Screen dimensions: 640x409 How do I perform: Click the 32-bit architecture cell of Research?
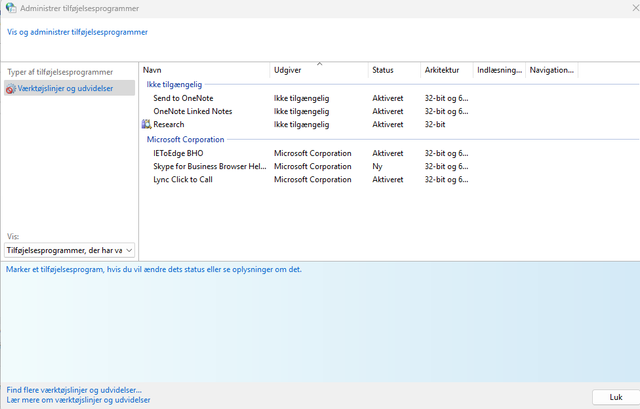(435, 124)
